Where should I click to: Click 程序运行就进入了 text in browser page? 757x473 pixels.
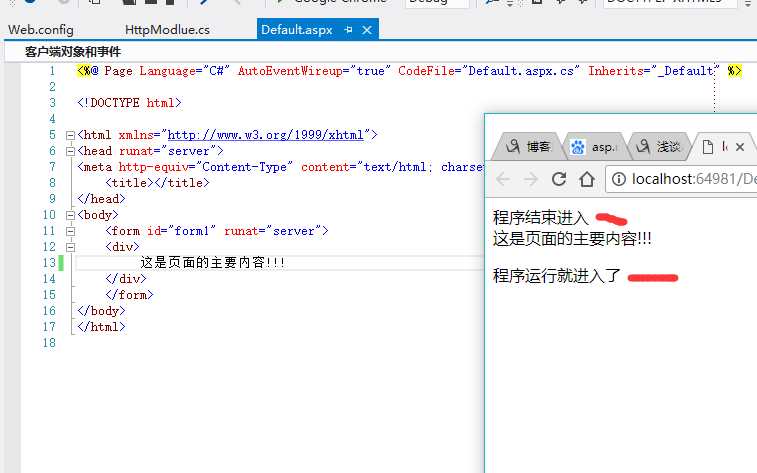tap(557, 276)
